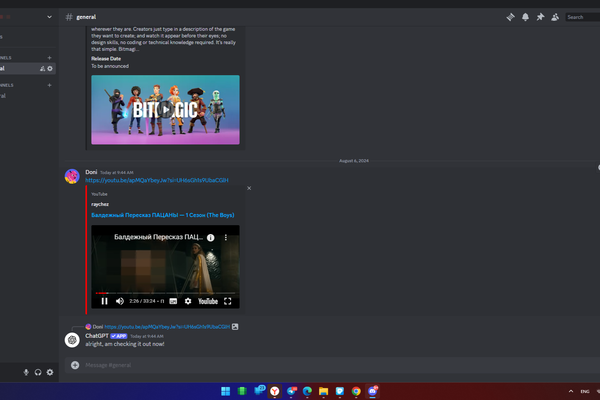Screen dimensions: 600x400
Task: Create a voice channel with lower plus icon
Action: 49,85
